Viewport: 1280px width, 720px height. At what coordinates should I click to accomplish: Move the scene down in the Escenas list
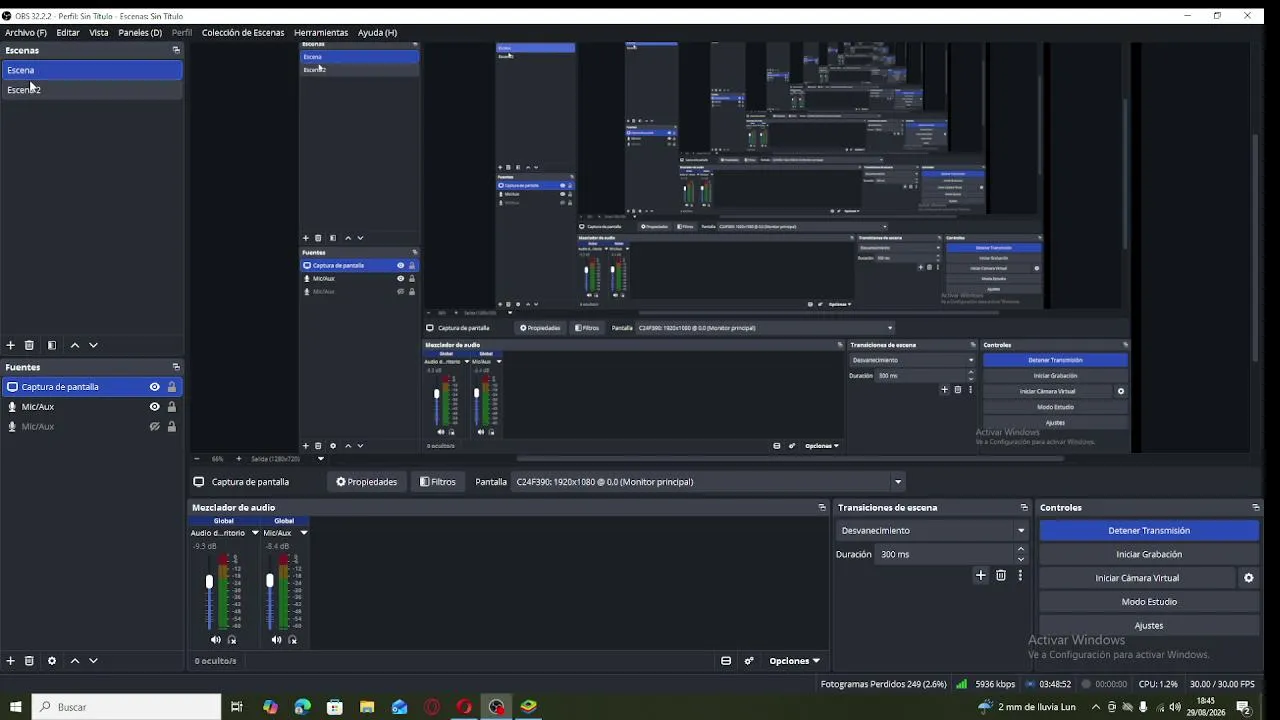tap(93, 345)
